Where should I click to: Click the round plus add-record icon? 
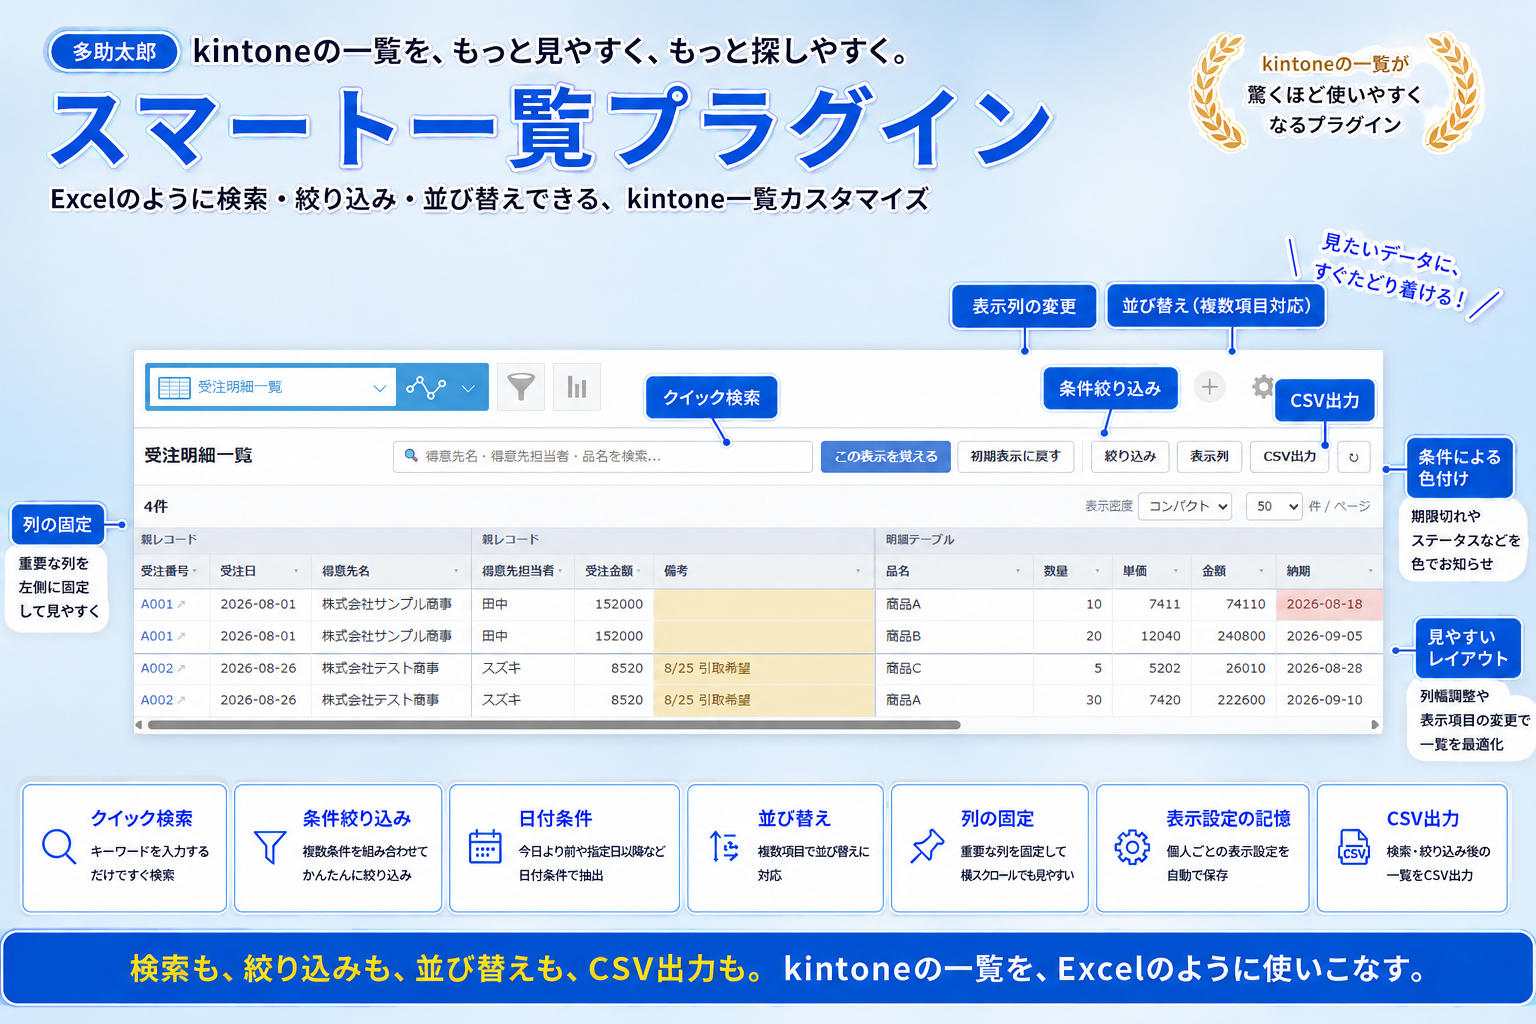click(1209, 386)
